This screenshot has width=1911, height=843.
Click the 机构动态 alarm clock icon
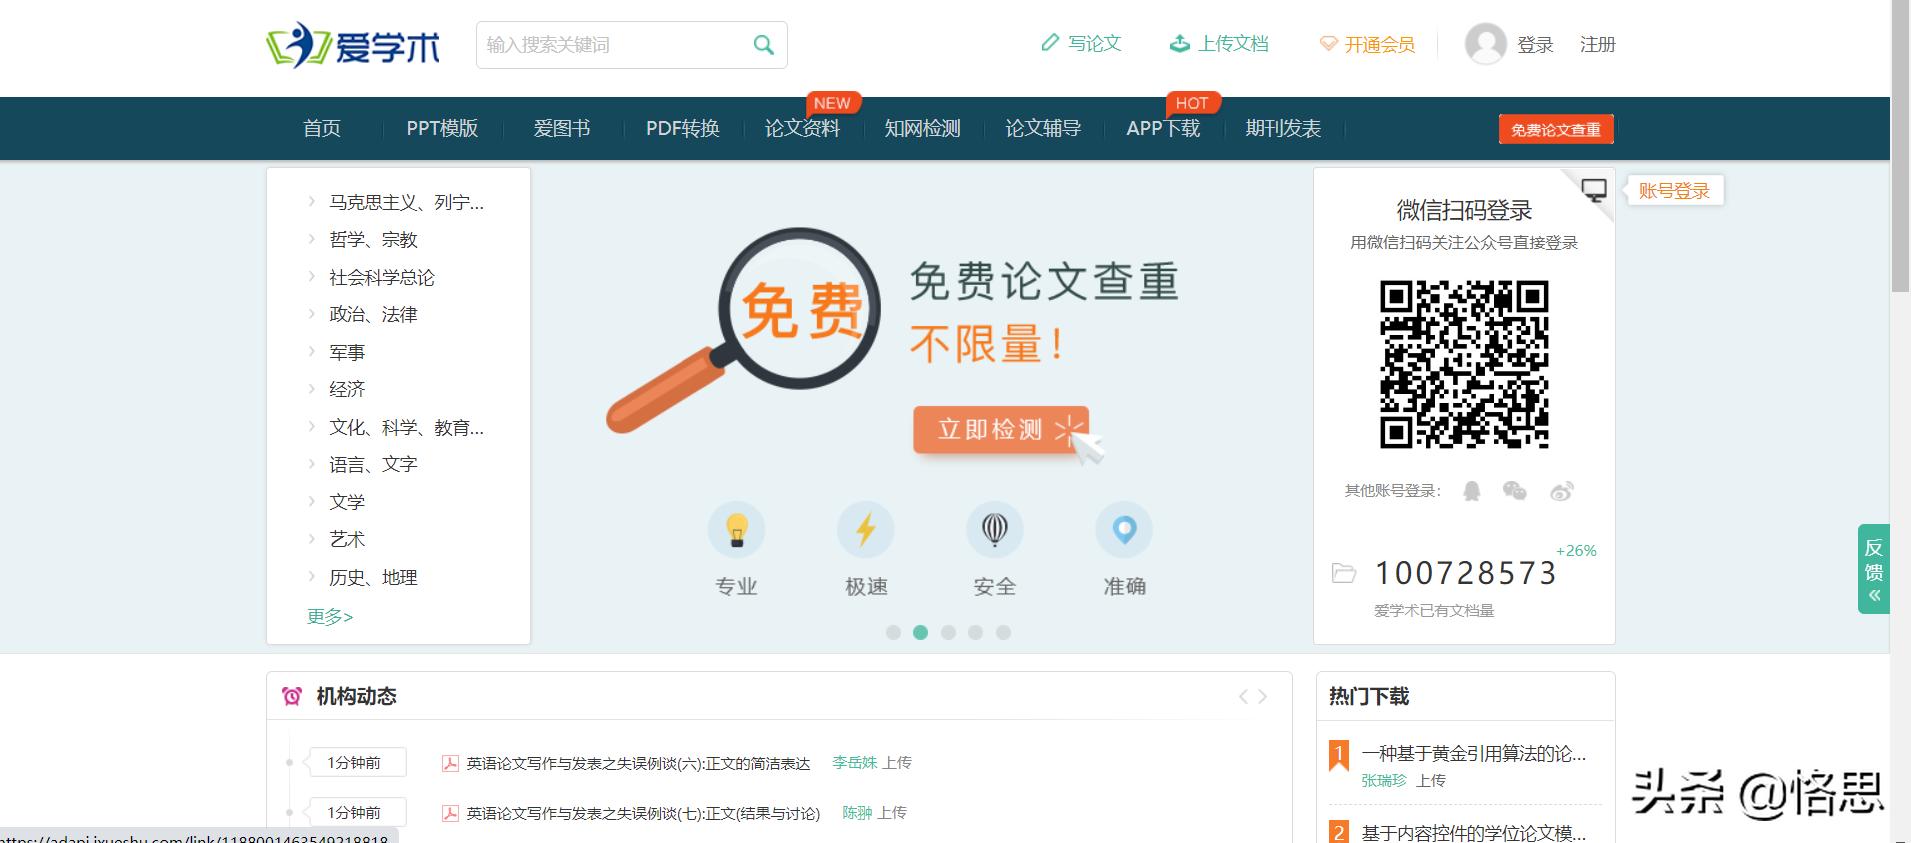[292, 696]
